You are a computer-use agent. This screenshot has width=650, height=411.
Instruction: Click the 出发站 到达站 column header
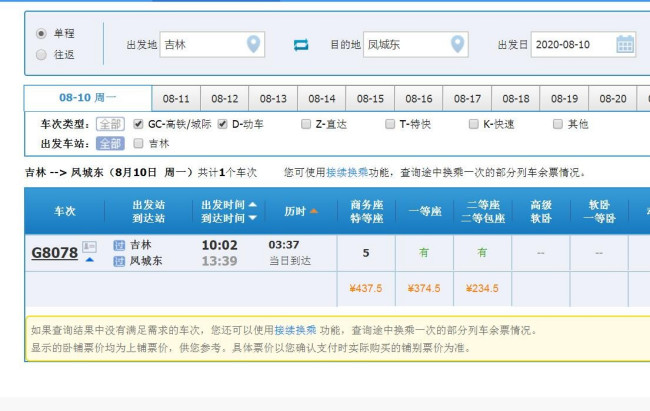coord(148,211)
